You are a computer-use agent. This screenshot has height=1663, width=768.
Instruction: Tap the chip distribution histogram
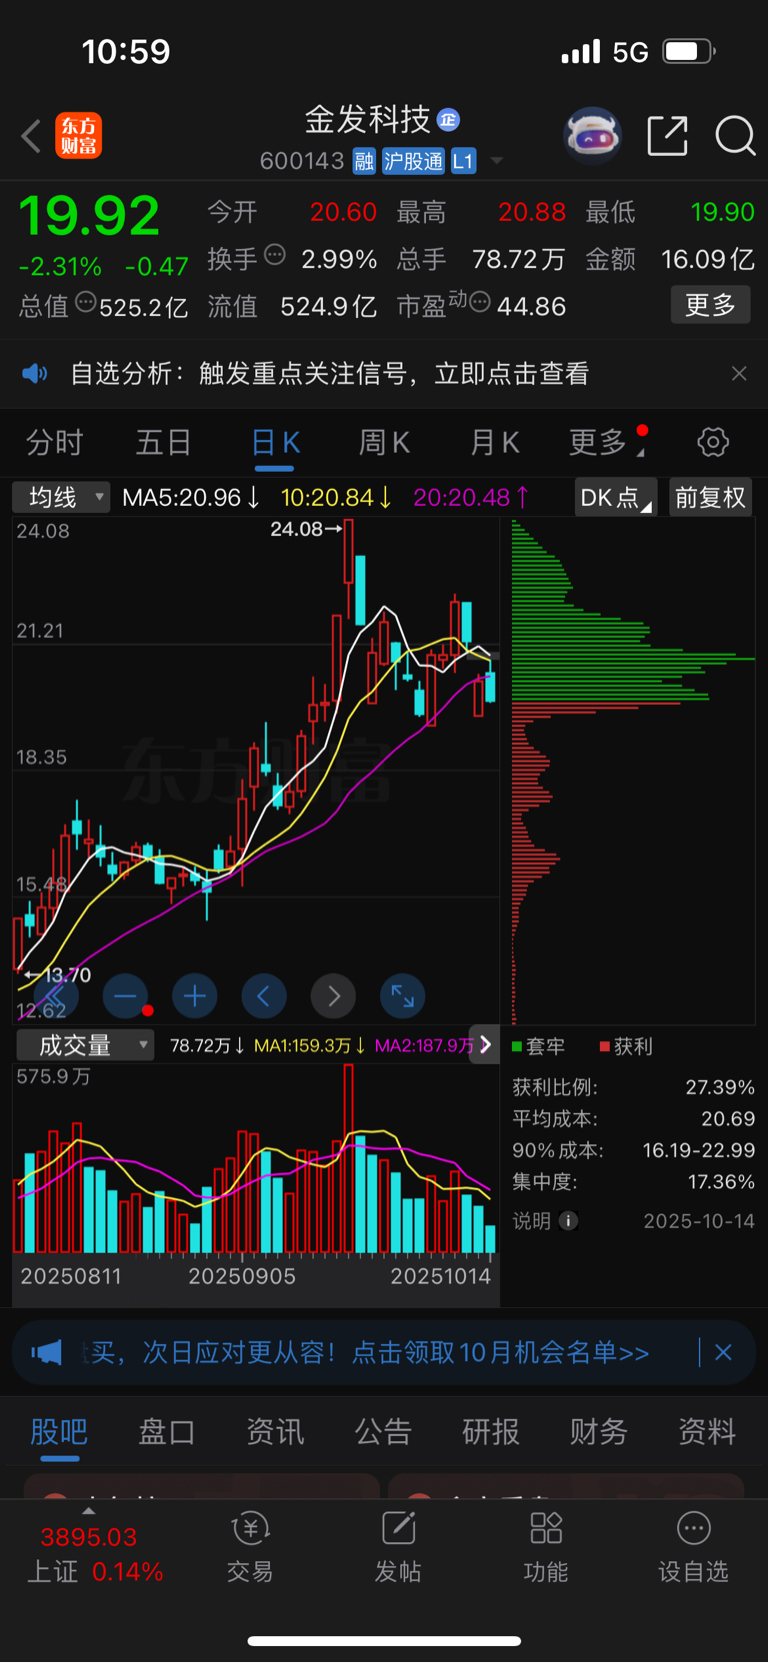pyautogui.click(x=632, y=772)
